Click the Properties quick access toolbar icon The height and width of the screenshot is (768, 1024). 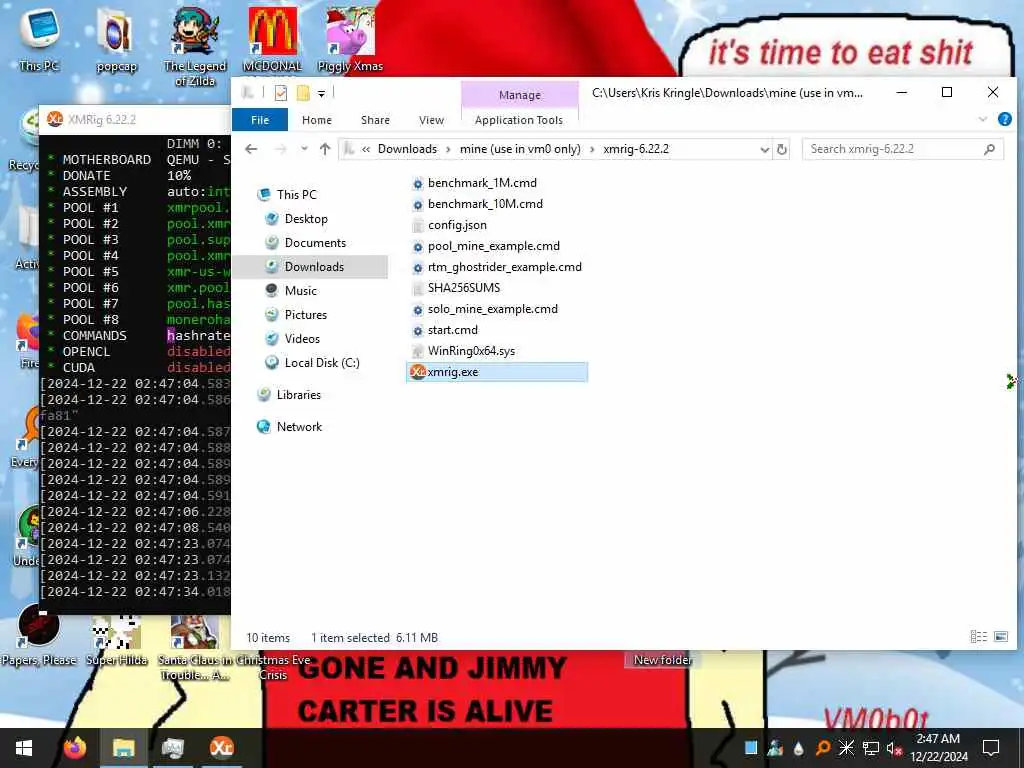281,93
